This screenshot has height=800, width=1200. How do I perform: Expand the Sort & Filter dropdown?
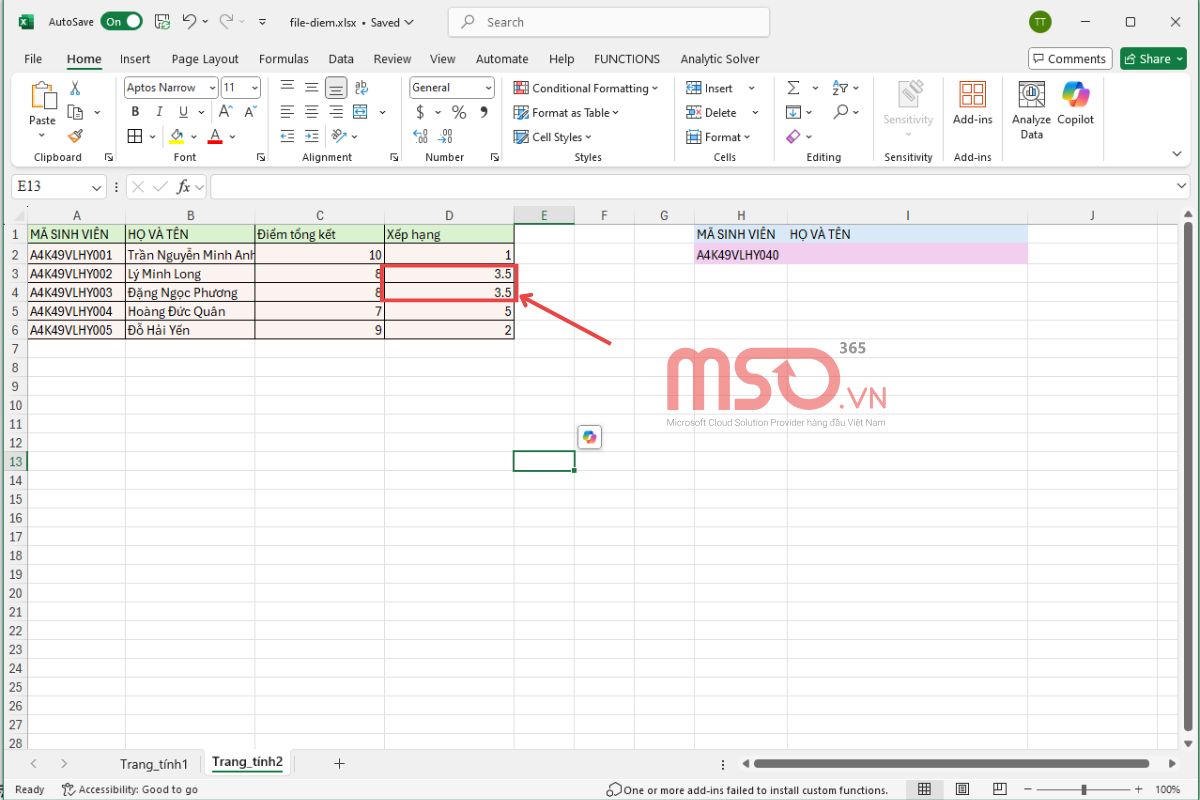pos(857,88)
